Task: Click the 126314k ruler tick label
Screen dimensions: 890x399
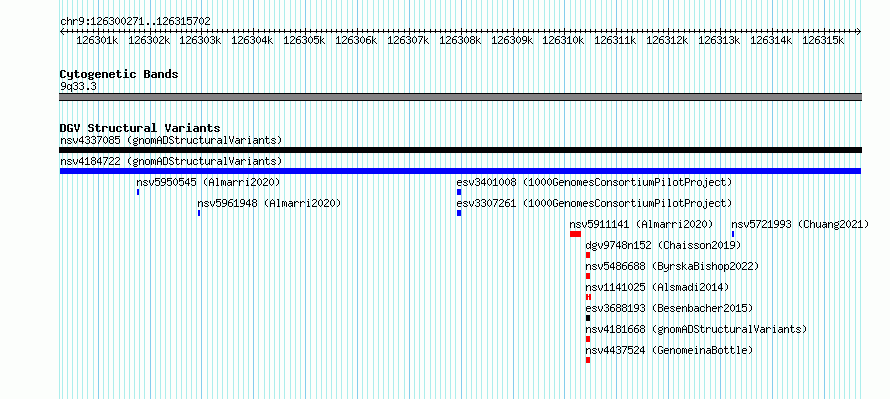Action: [771, 40]
